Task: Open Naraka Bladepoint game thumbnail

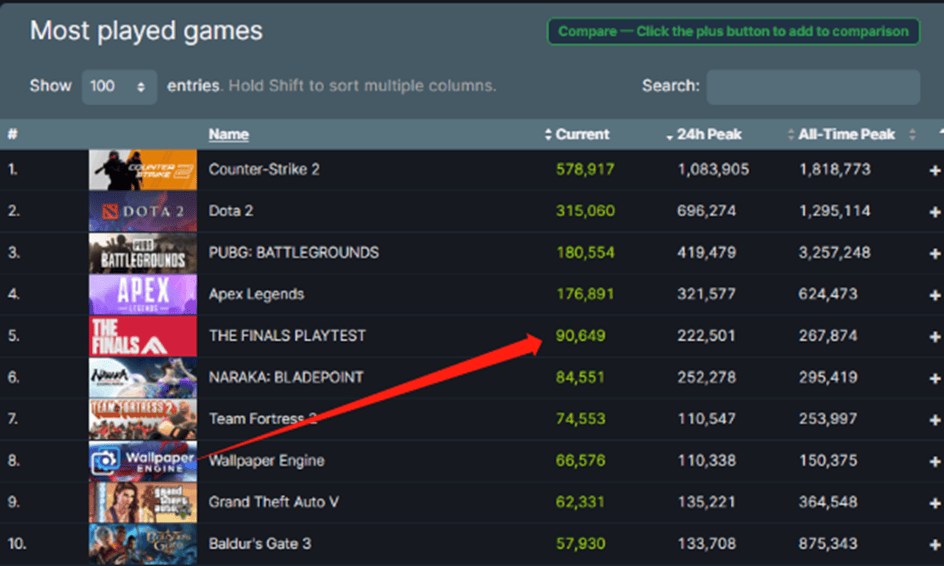Action: click(143, 378)
